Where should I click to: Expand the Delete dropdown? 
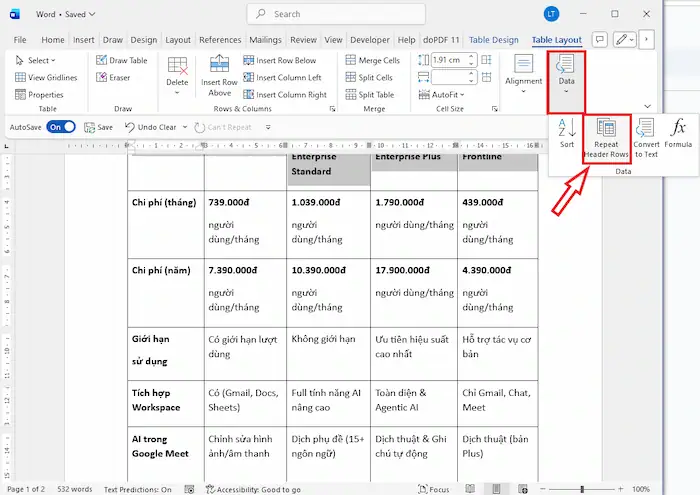point(177,77)
